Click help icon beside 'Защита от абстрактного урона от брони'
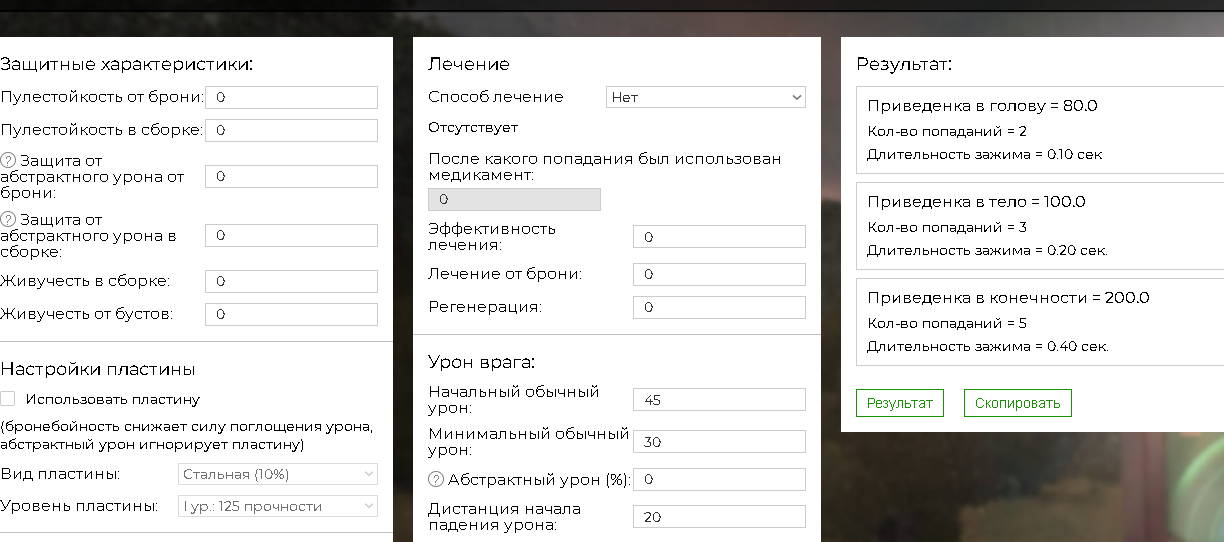This screenshot has width=1224, height=542. pos(8,160)
